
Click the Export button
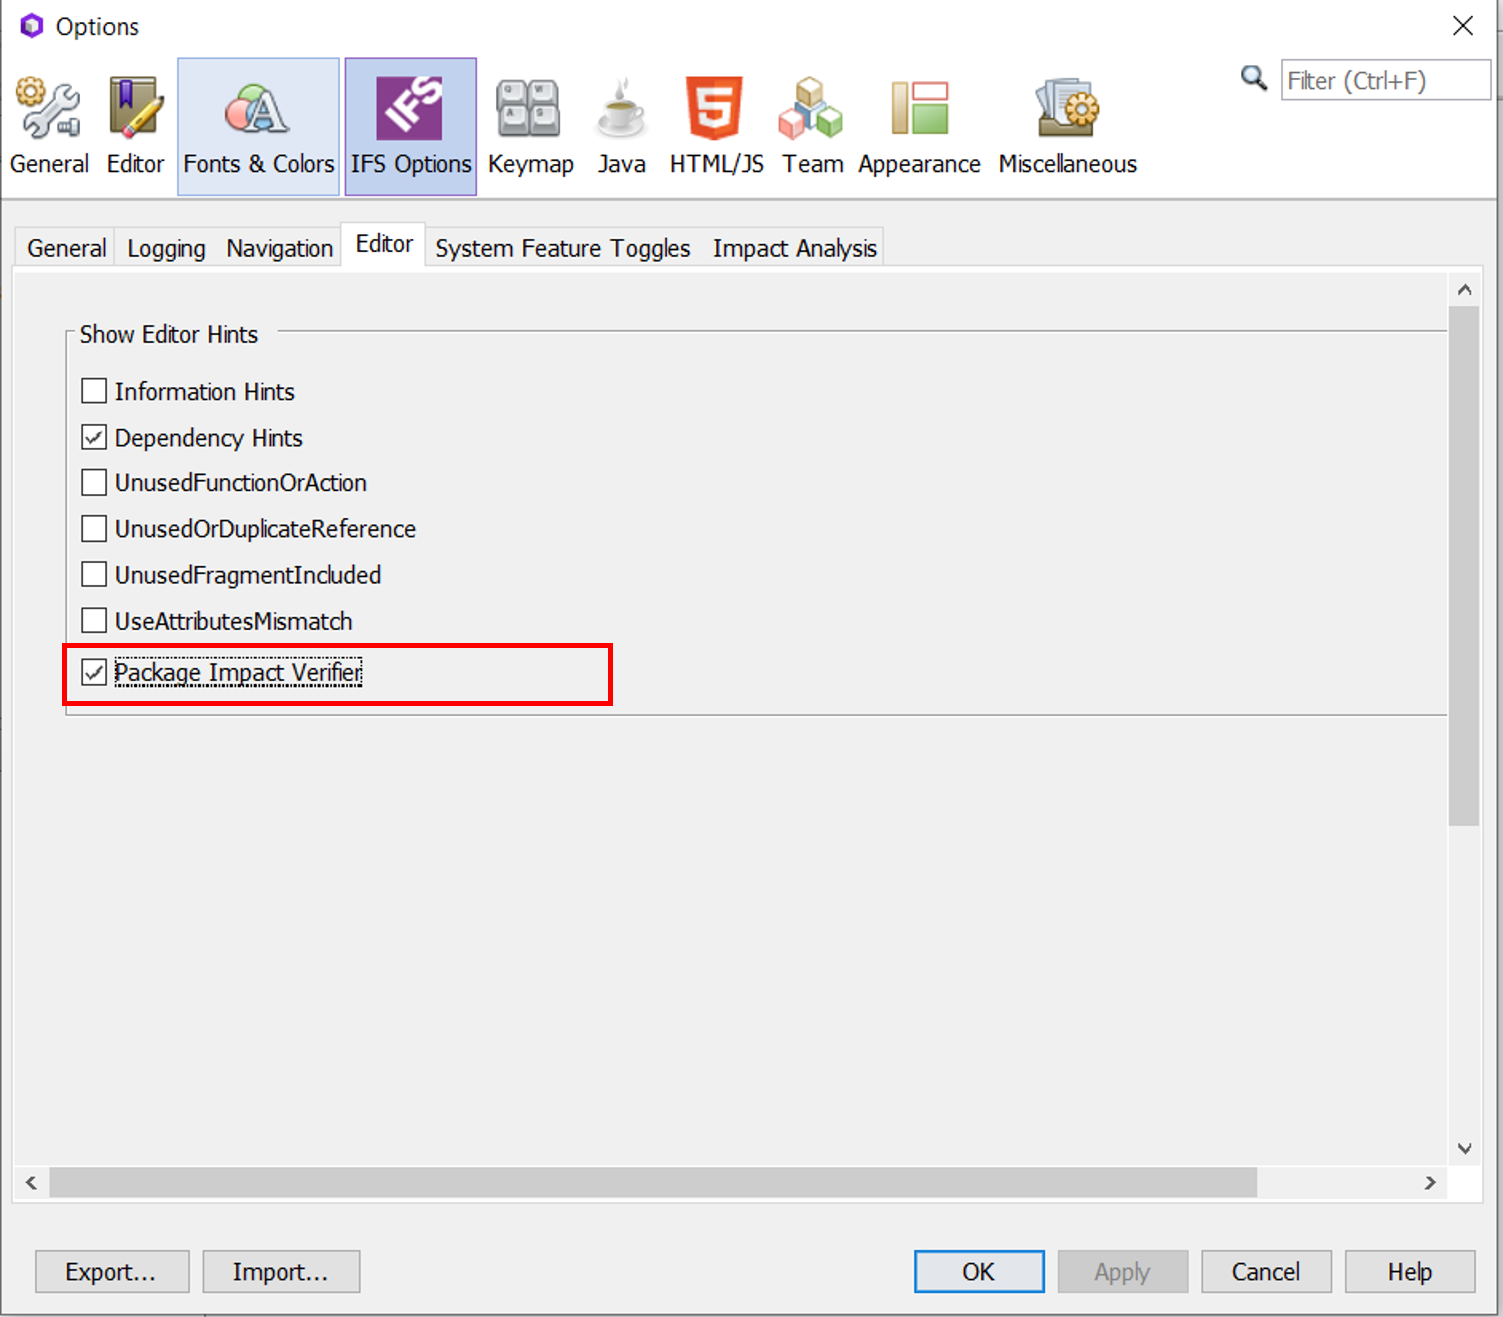pyautogui.click(x=111, y=1271)
